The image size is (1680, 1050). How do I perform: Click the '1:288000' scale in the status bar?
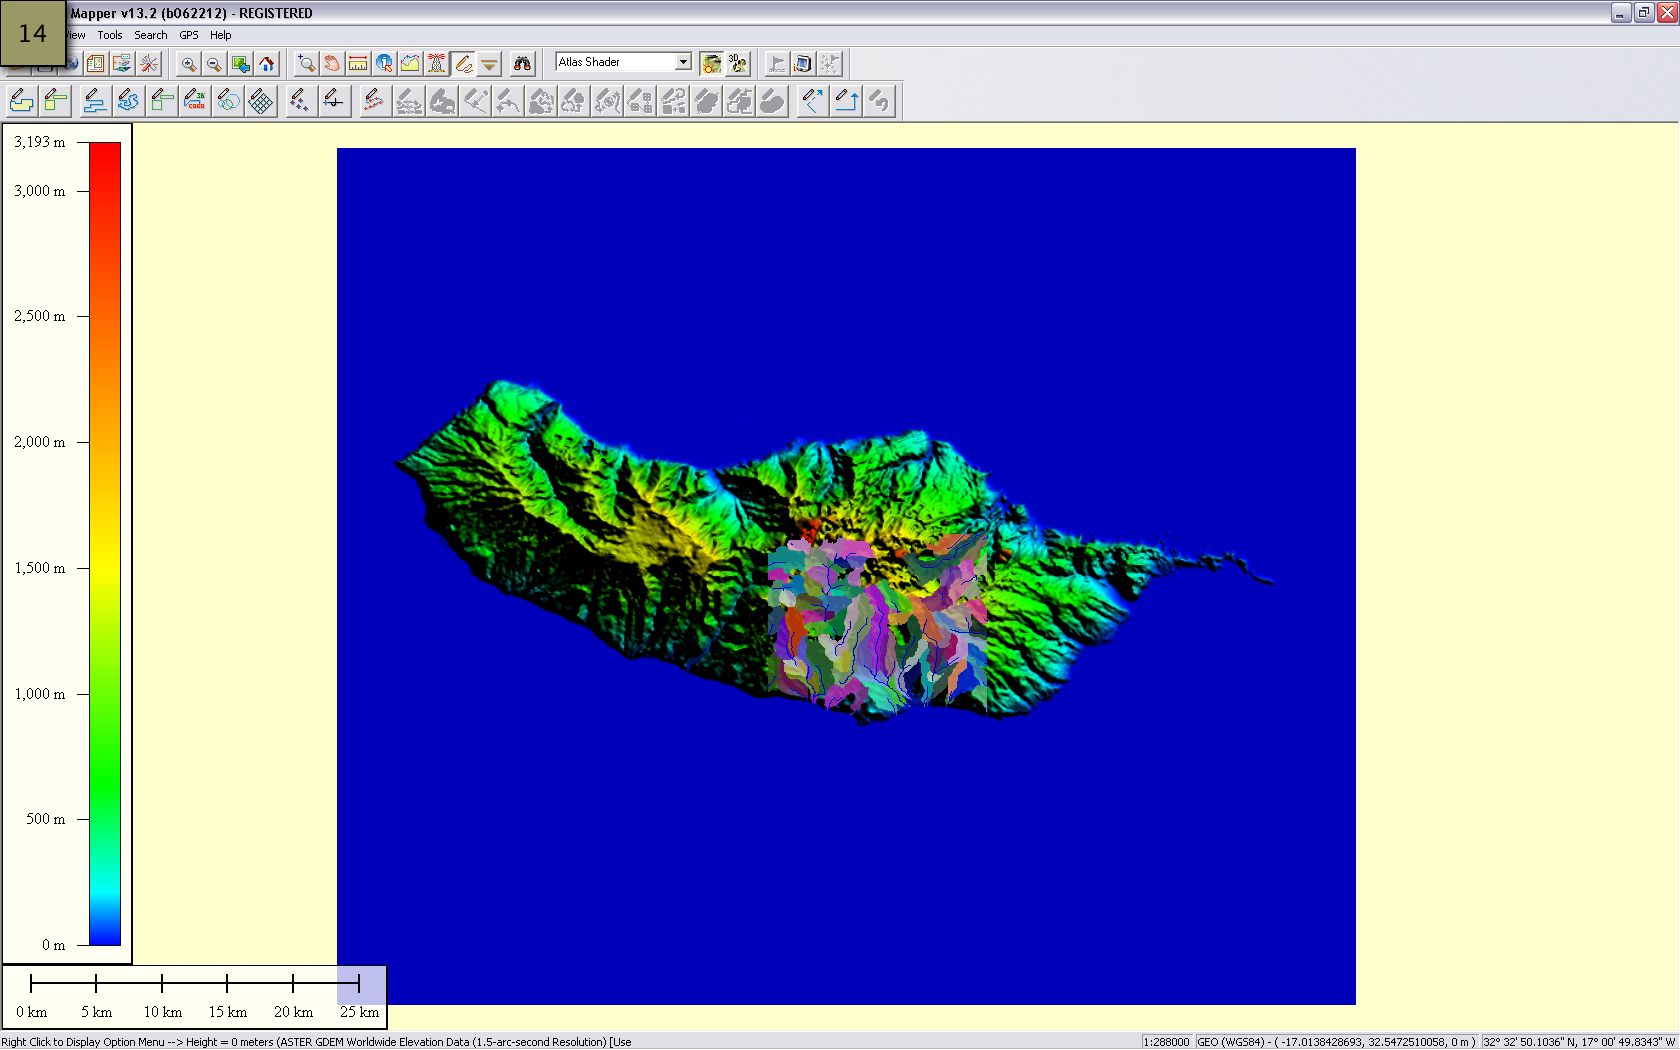click(x=1167, y=1042)
